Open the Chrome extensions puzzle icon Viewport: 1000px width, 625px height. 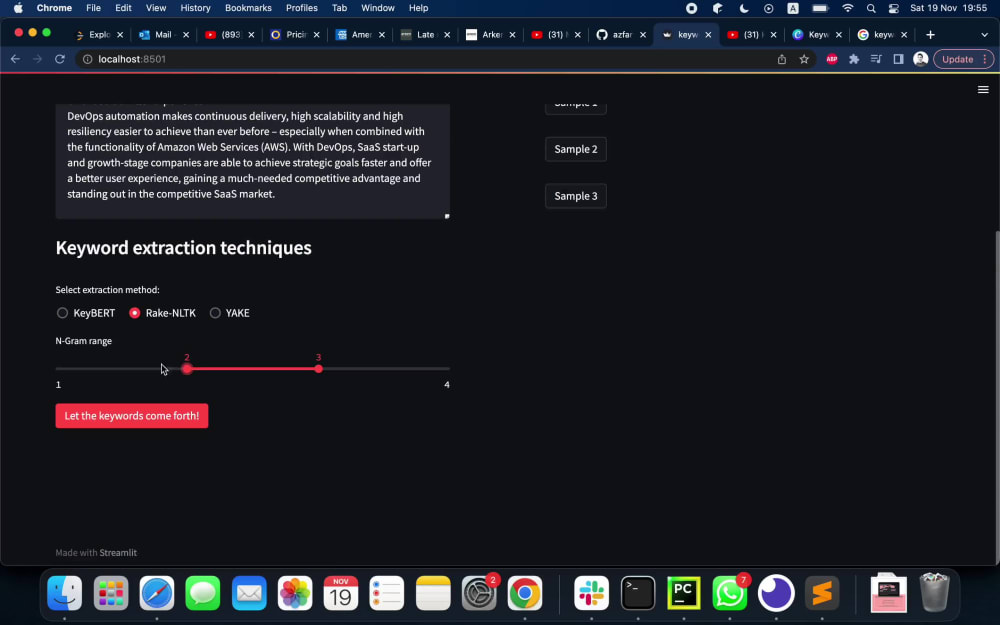(x=853, y=59)
